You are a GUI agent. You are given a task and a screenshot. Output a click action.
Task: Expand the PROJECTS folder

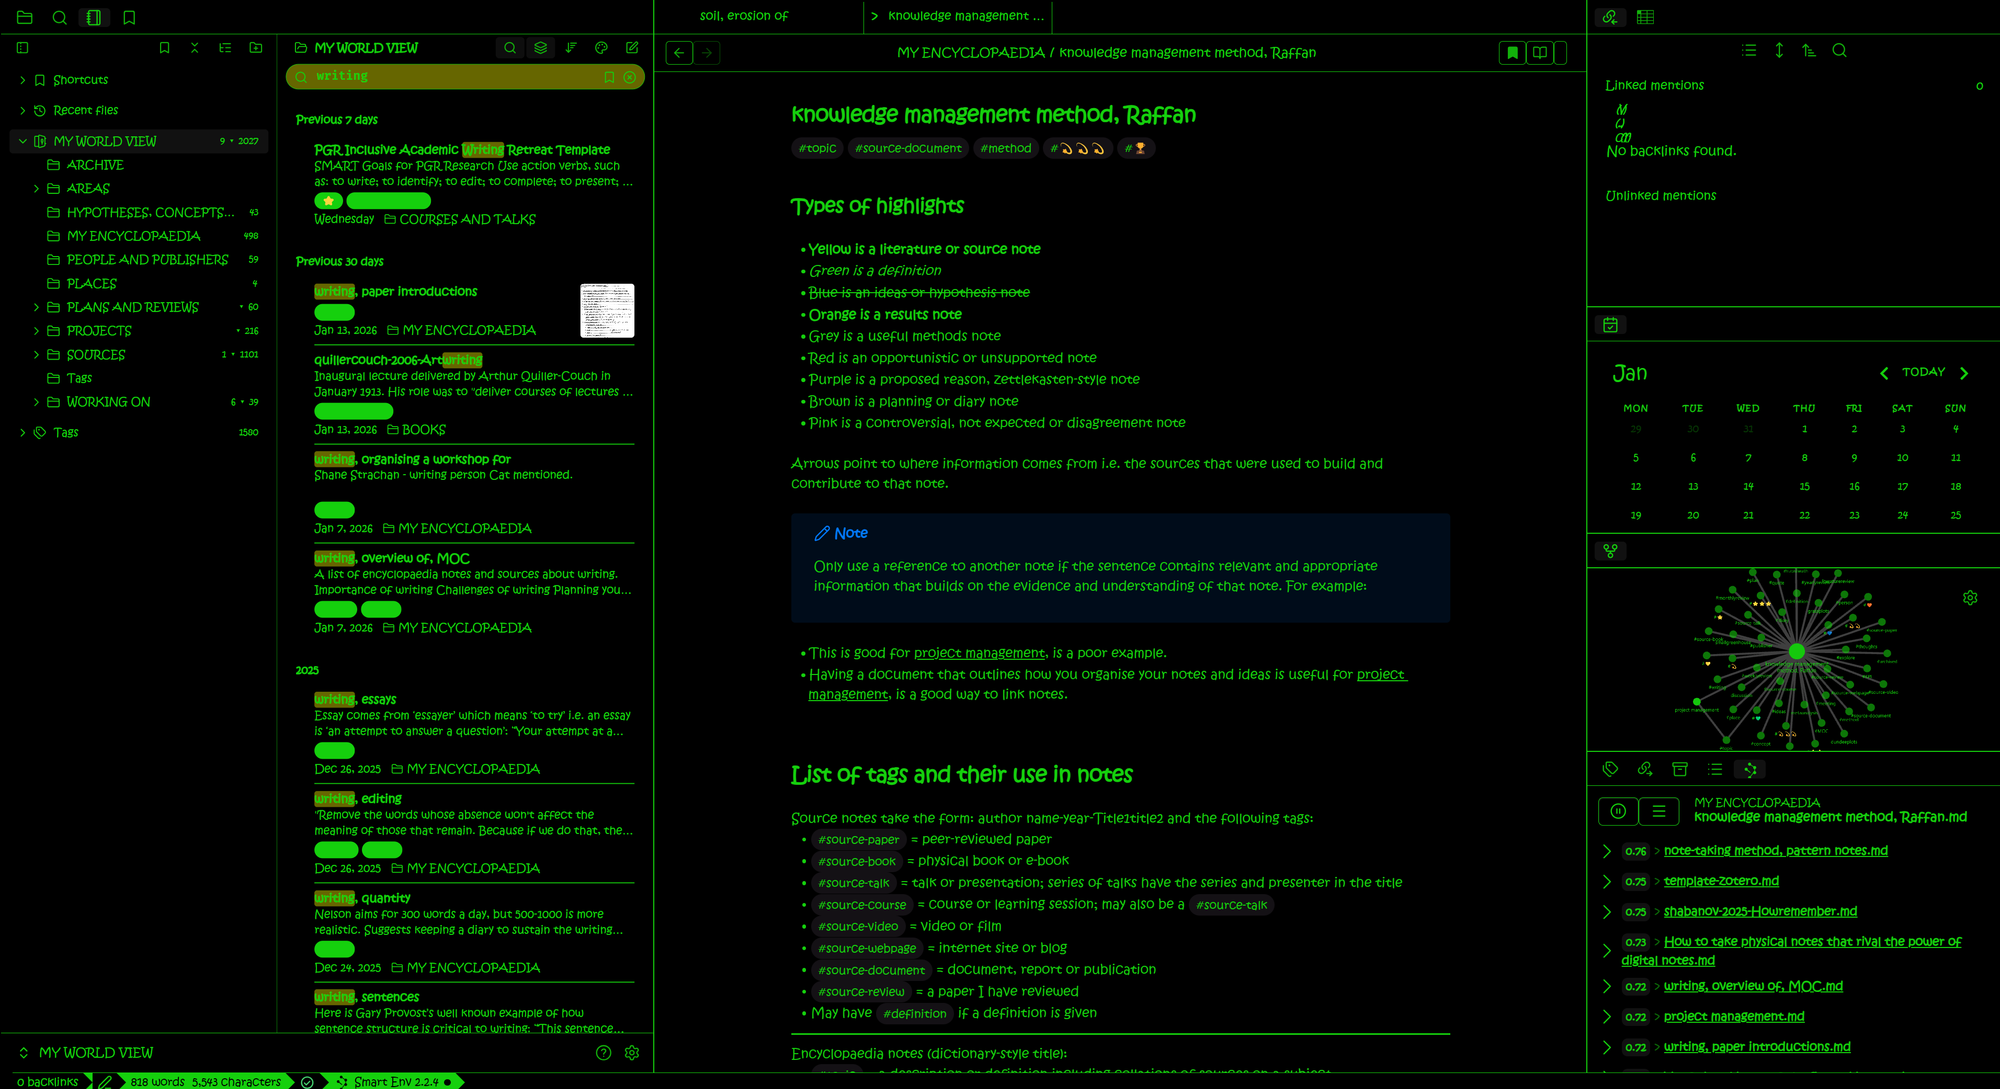tap(37, 331)
